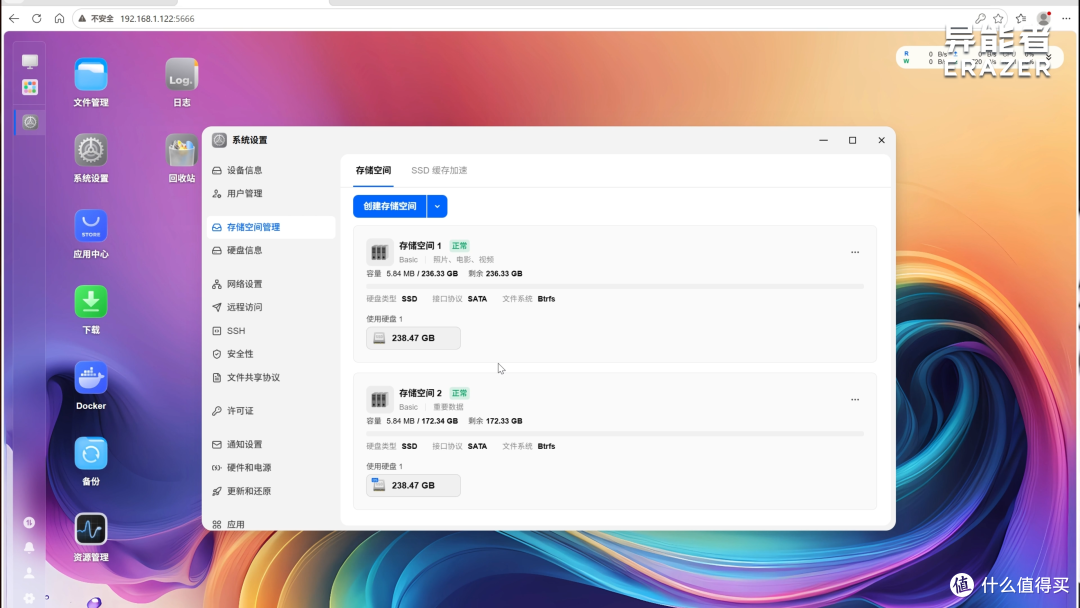The width and height of the screenshot is (1080, 608).
Task: Click the 重要数据 label of 存储空间 2
Action: pyautogui.click(x=448, y=407)
